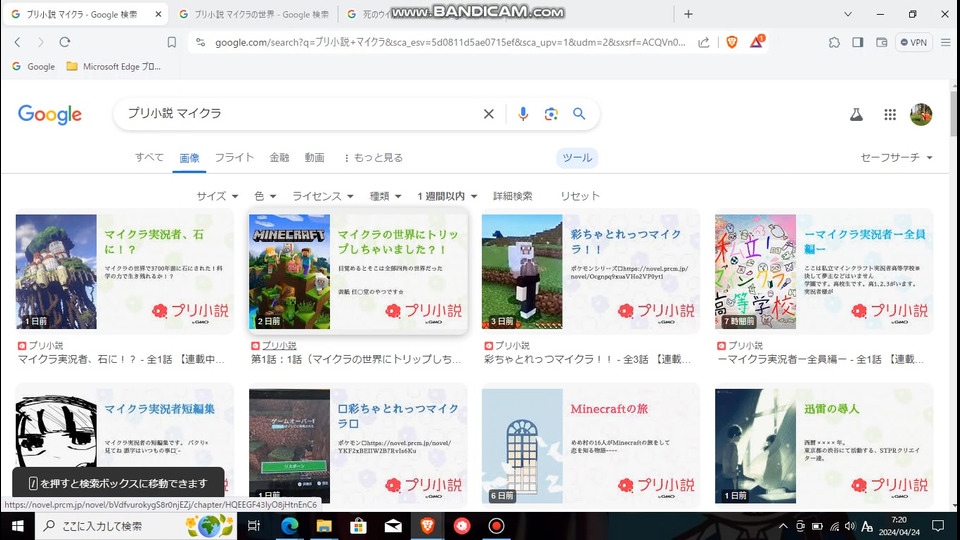
Task: Select the 画像 tab
Action: [x=189, y=158]
